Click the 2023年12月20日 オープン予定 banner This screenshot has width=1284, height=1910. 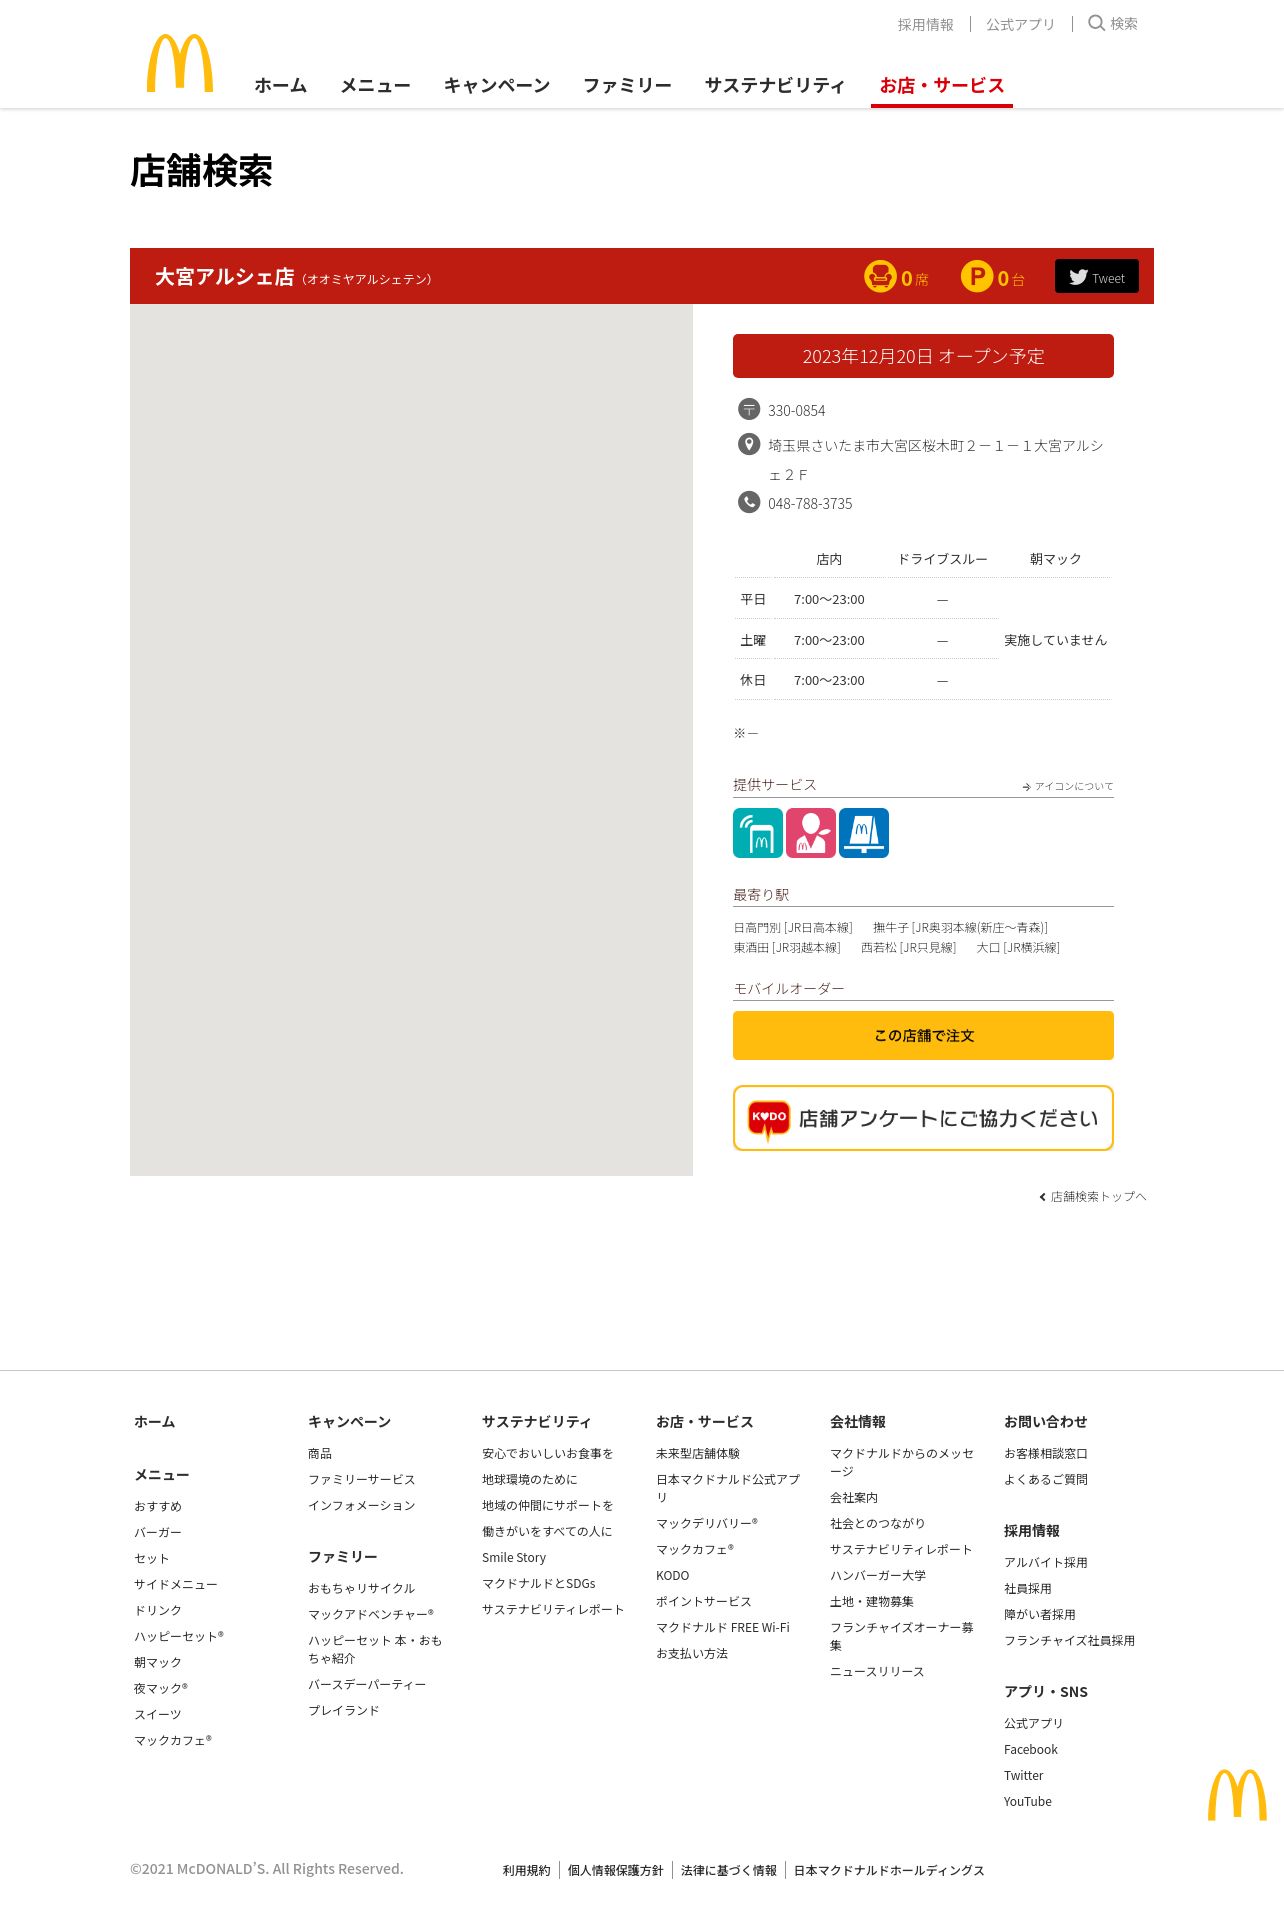pyautogui.click(x=923, y=356)
